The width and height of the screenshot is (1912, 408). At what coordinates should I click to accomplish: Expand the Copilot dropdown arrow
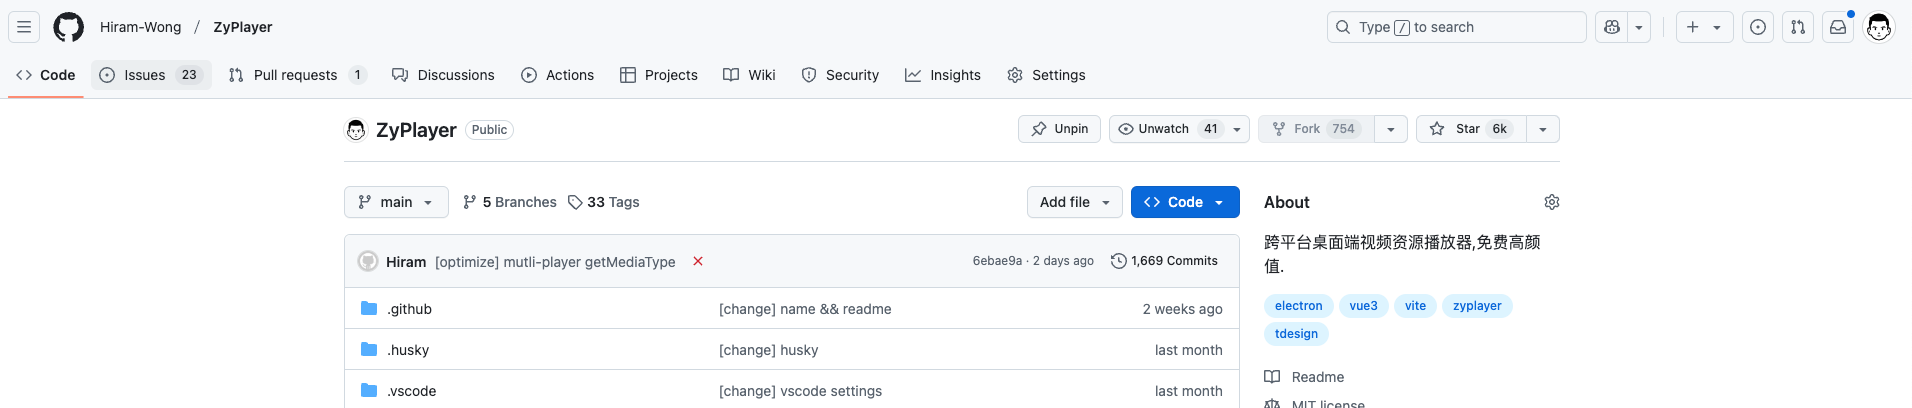tap(1639, 27)
